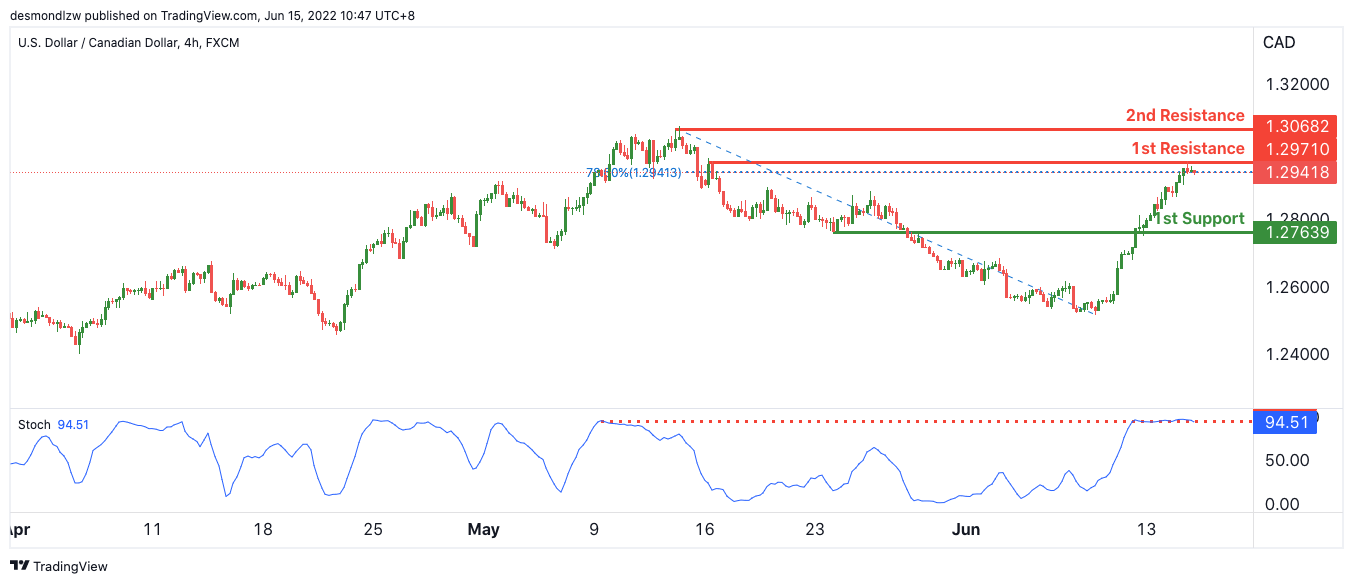Click the 25 date label on time axis
This screenshot has width=1353, height=583.
tap(373, 529)
